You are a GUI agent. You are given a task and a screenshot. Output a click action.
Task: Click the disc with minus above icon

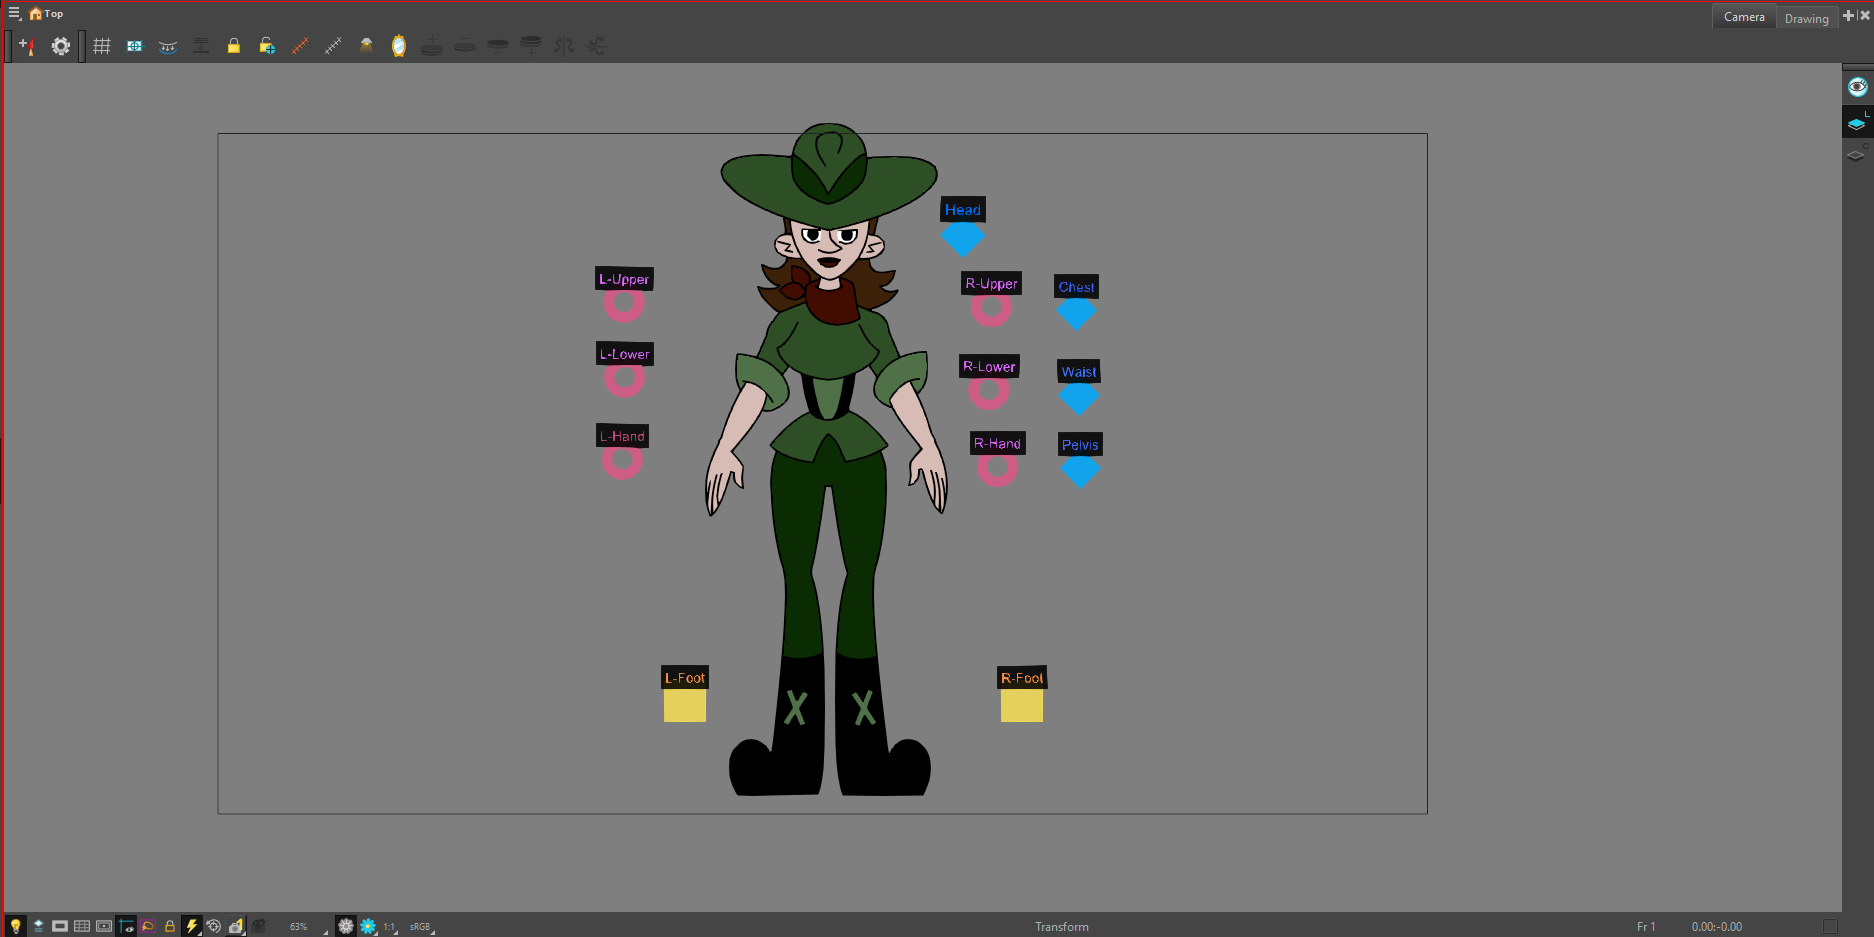(x=465, y=46)
